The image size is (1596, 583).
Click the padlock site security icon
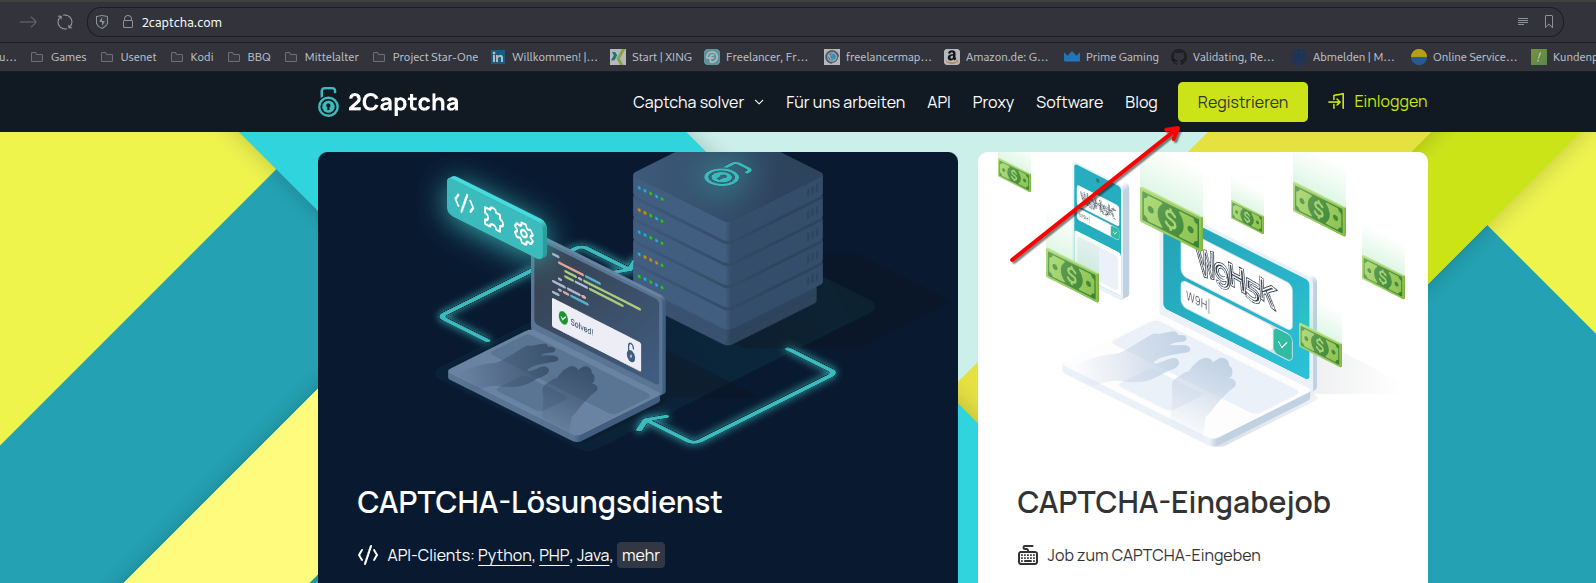128,22
